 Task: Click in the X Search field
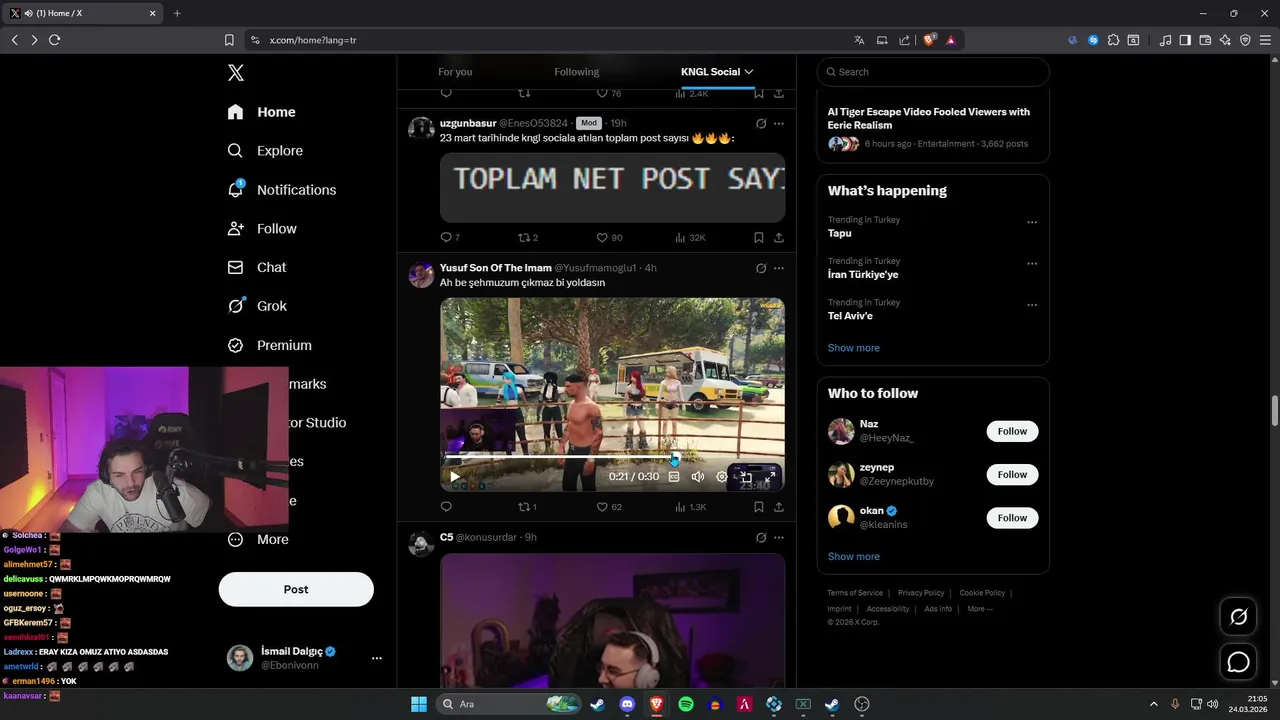coord(933,72)
